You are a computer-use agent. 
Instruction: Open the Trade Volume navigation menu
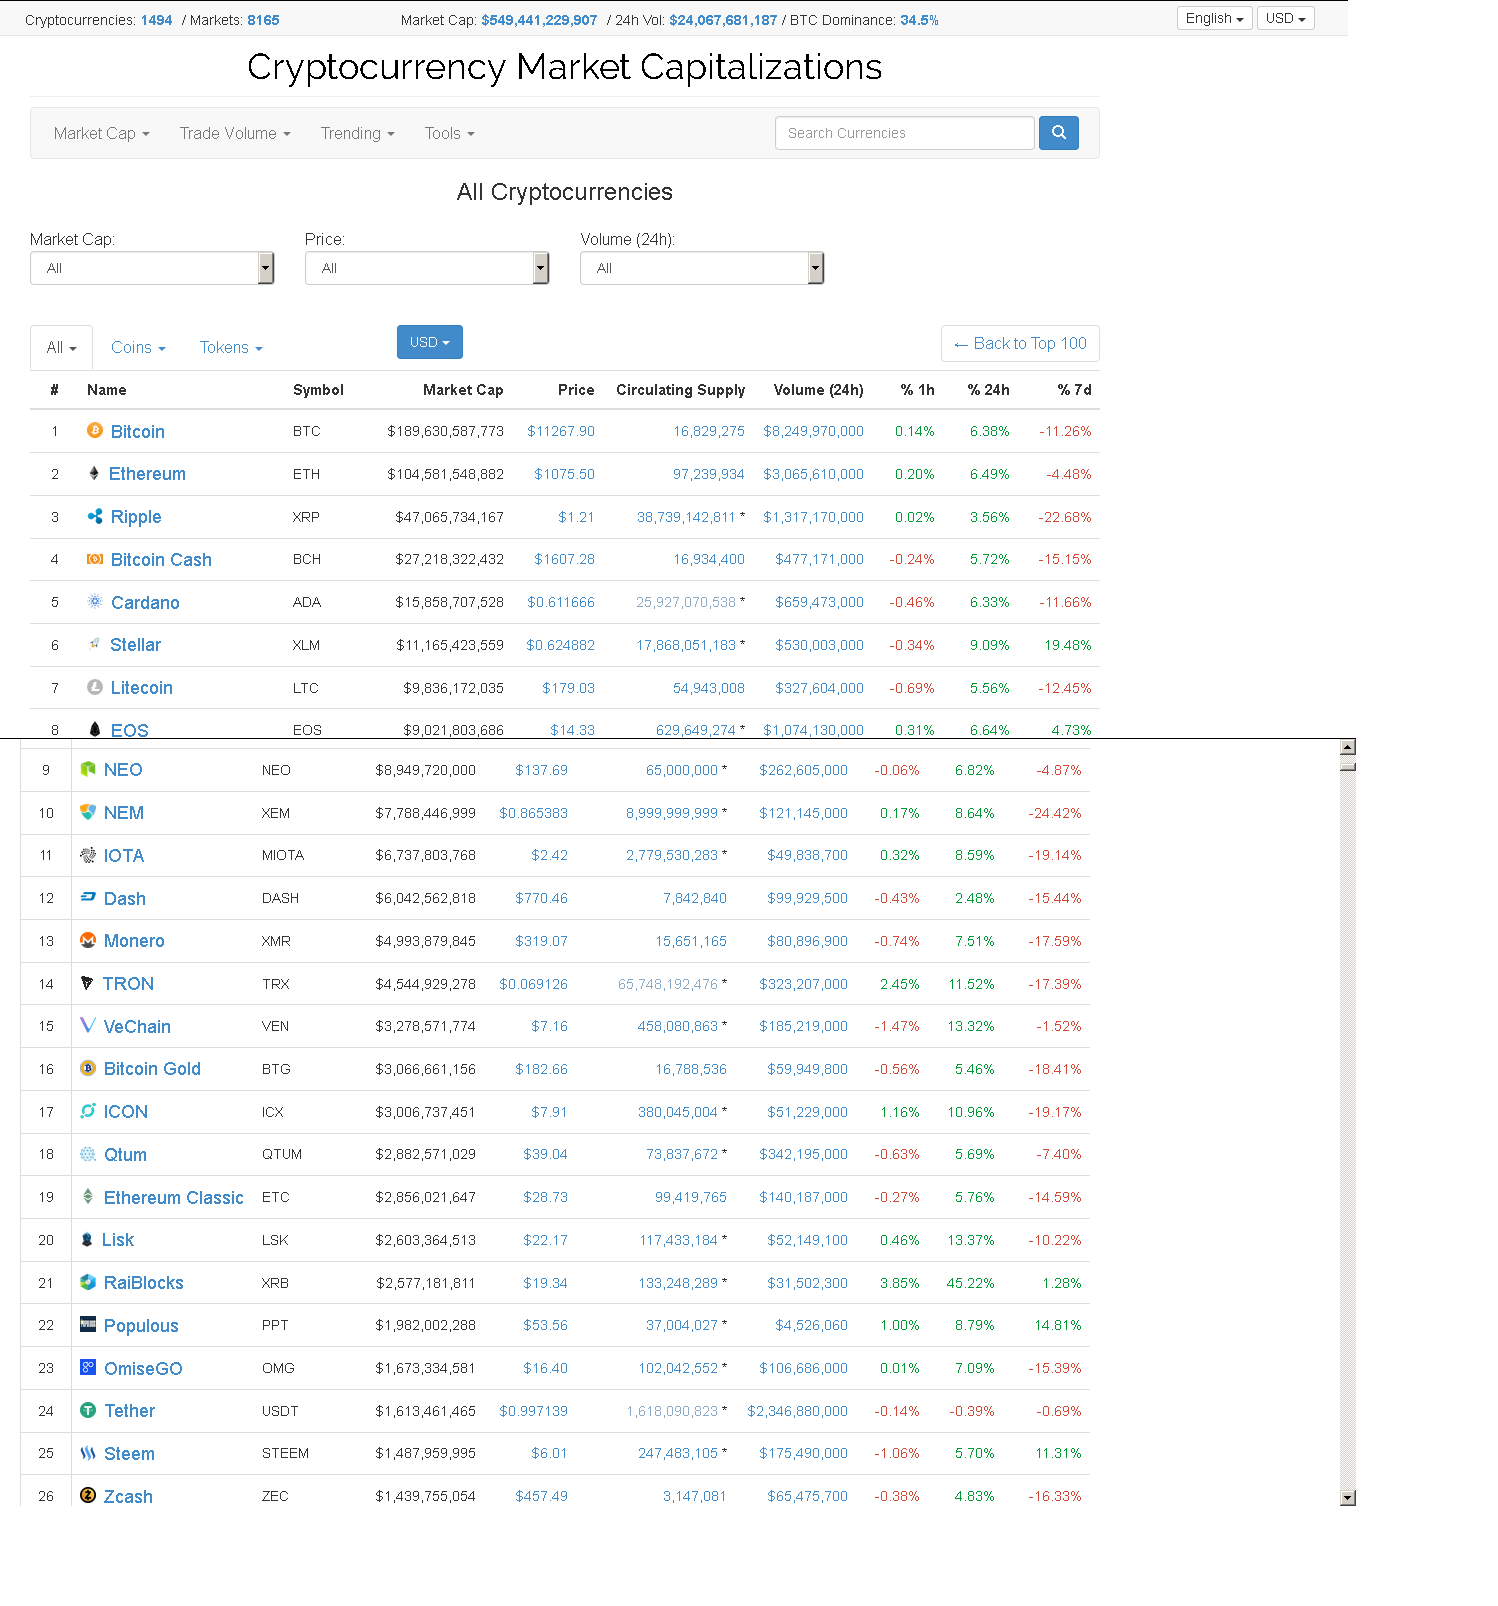(235, 133)
